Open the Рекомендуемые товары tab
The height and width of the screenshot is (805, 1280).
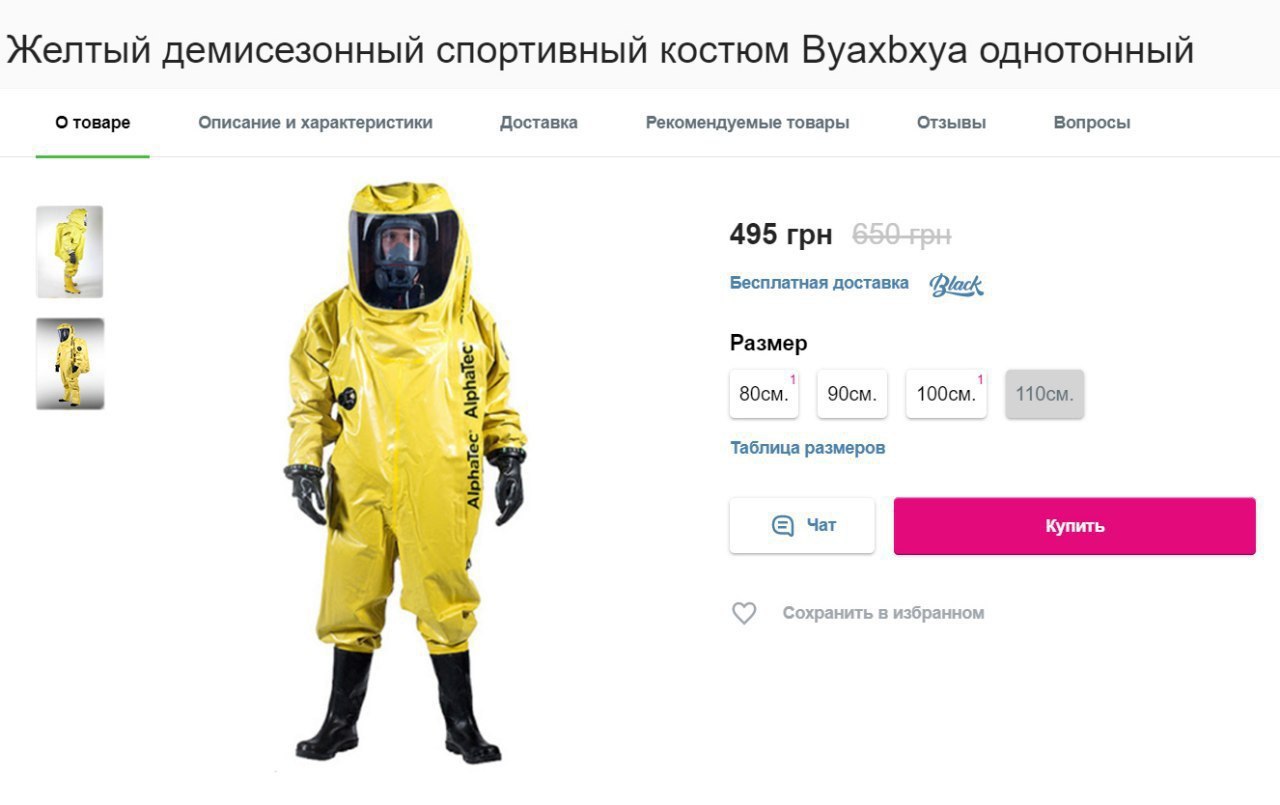(748, 123)
